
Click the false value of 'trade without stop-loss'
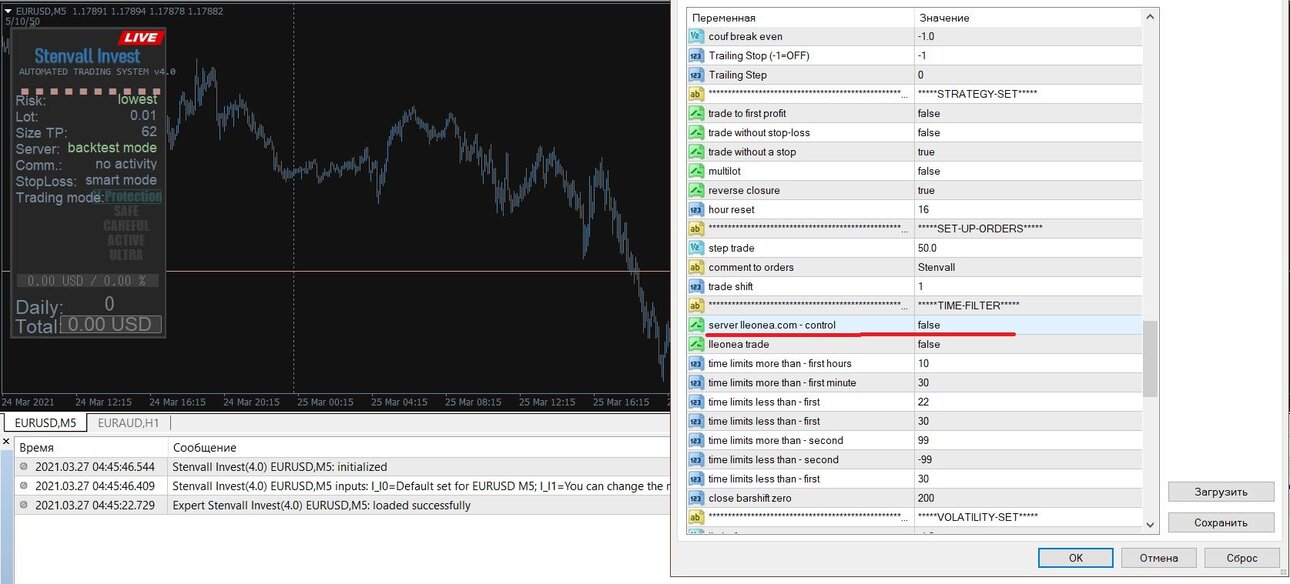[929, 132]
